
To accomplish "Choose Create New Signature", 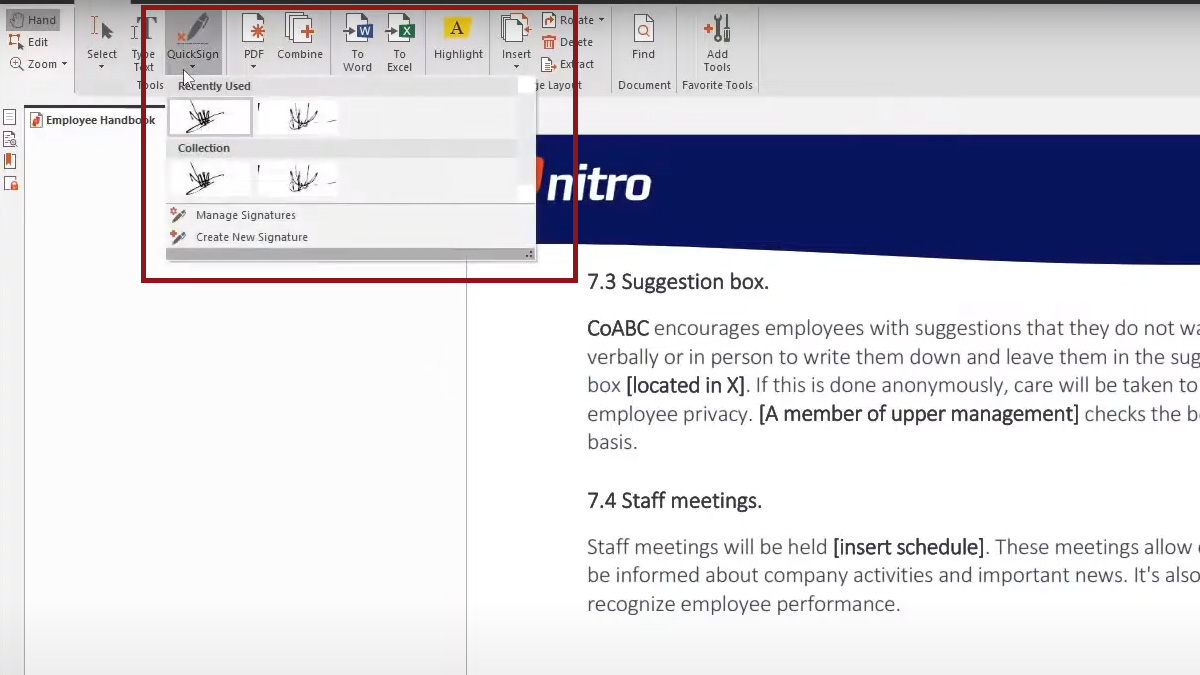I will click(251, 237).
